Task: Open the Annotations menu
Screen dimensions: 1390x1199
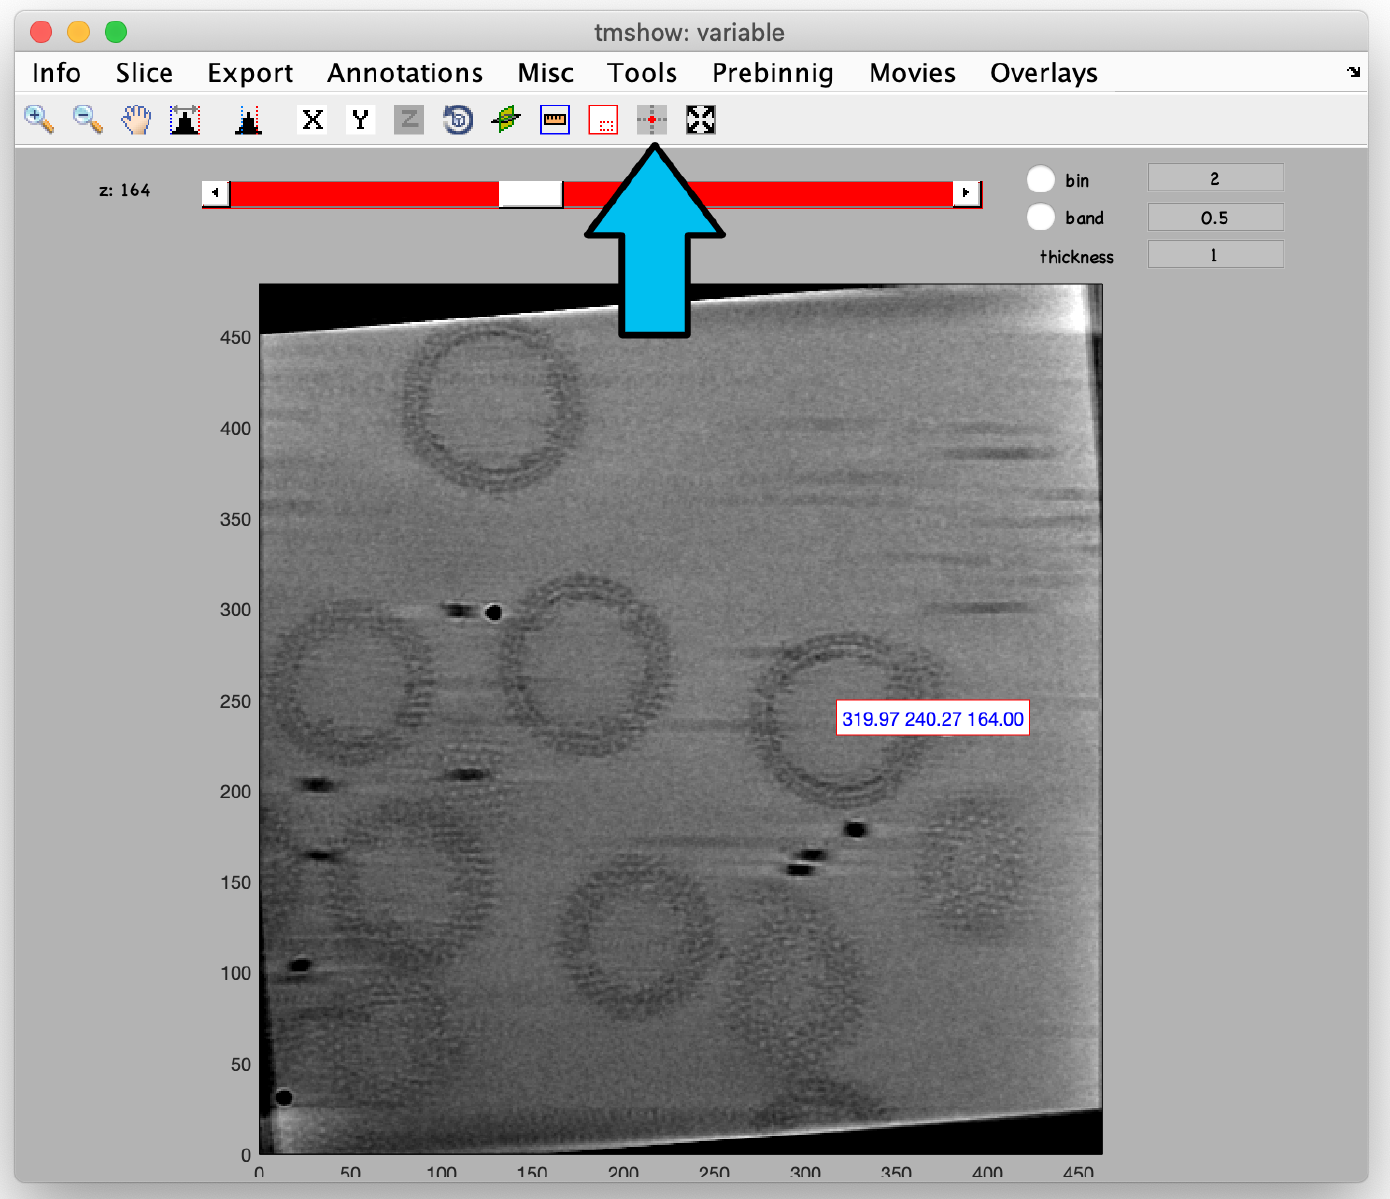Action: coord(405,72)
